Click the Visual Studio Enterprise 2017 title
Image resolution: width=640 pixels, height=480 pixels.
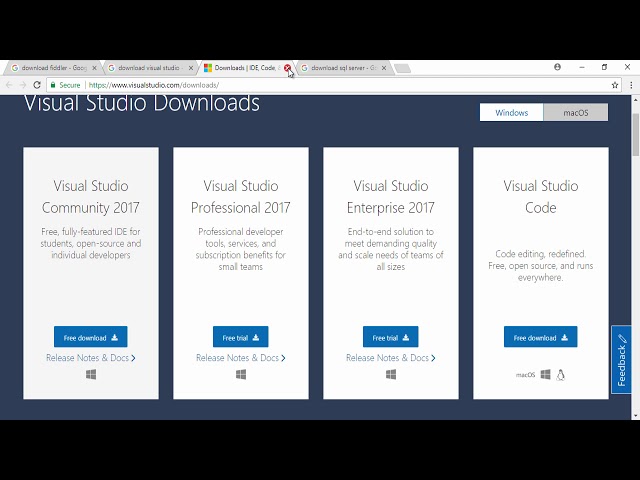point(391,197)
